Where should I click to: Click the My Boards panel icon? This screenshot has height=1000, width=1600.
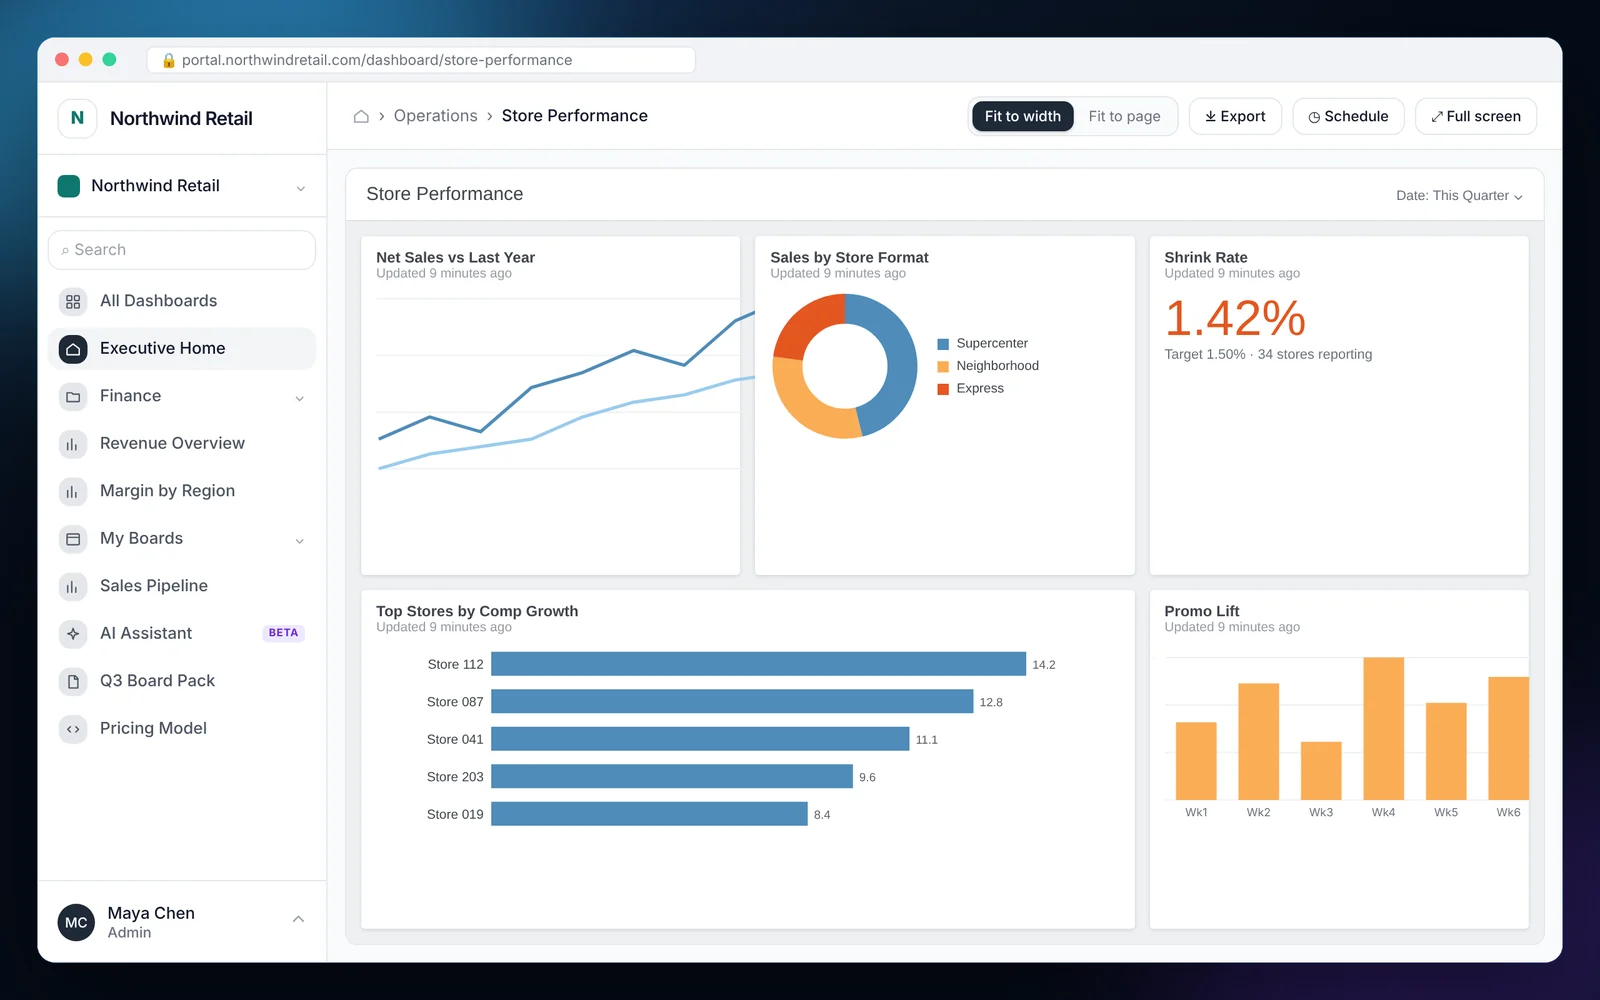click(73, 539)
